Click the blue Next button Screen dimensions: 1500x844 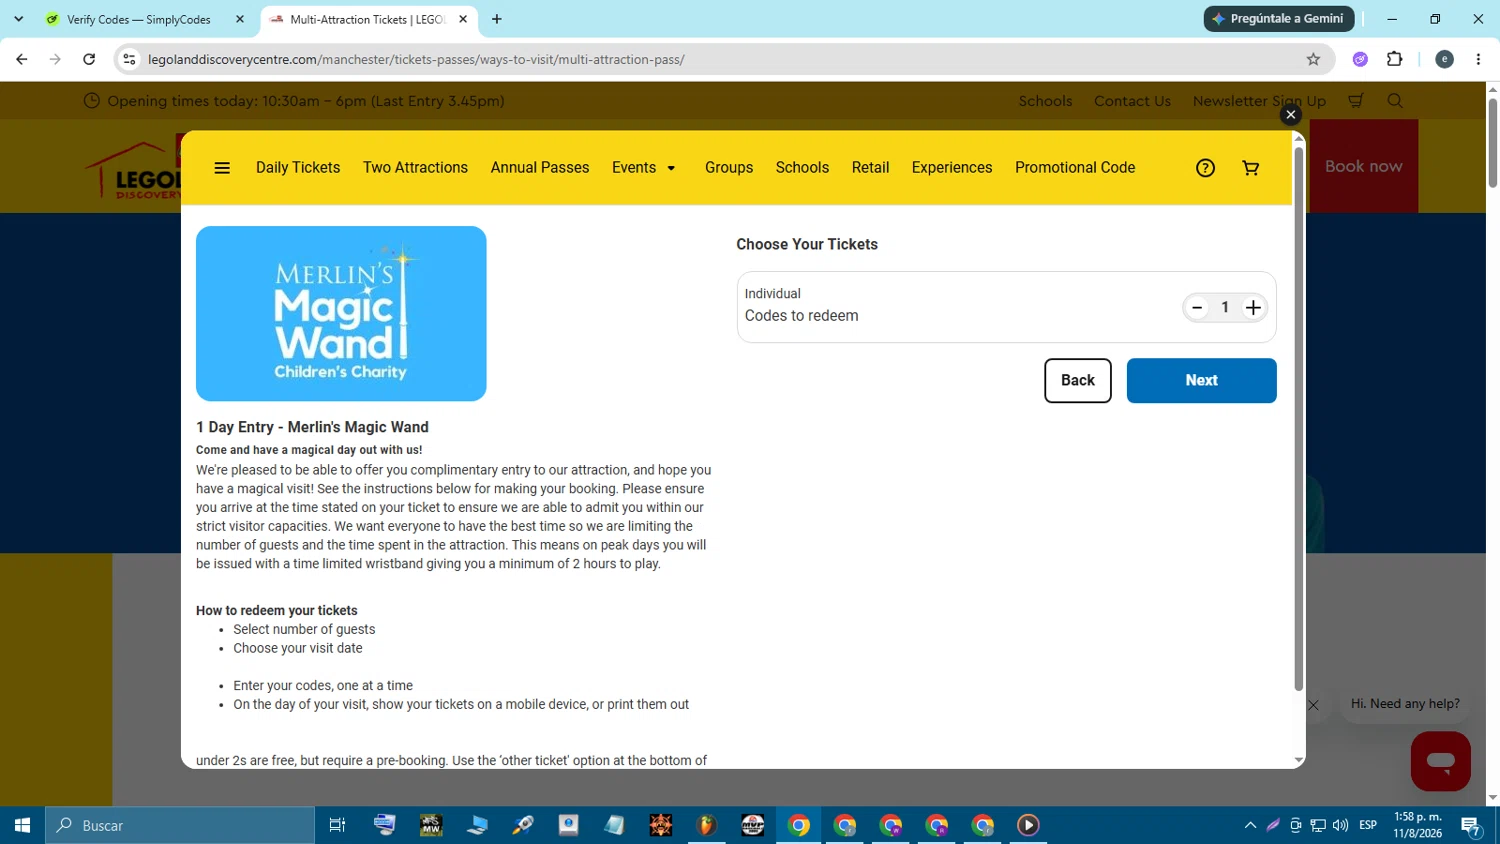[1202, 381]
